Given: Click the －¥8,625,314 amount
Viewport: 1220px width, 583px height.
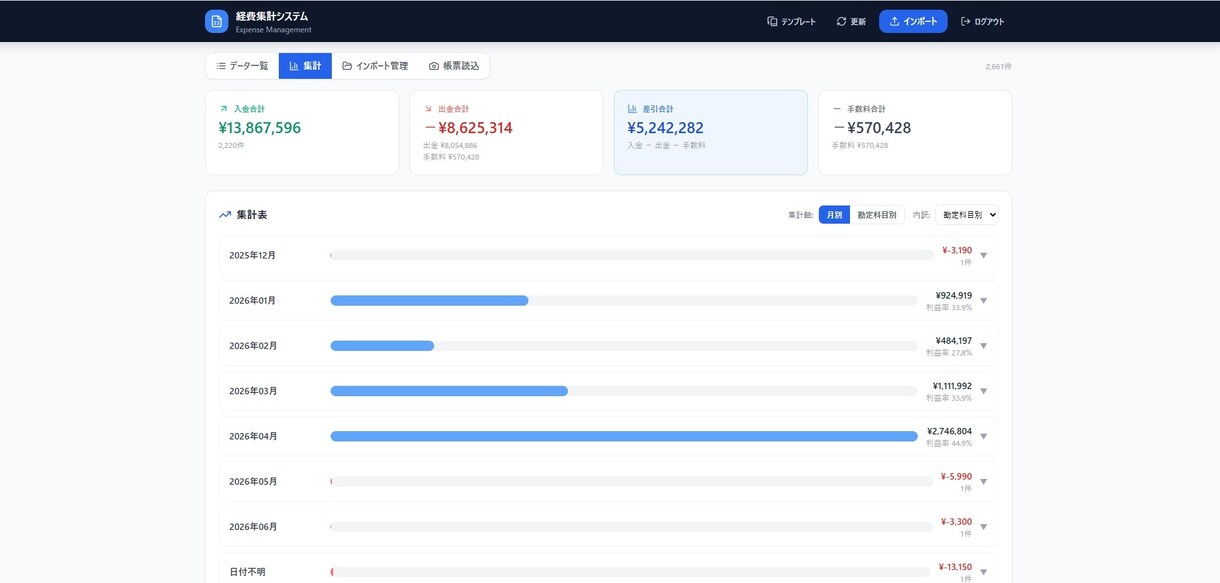Looking at the screenshot, I should [x=468, y=128].
